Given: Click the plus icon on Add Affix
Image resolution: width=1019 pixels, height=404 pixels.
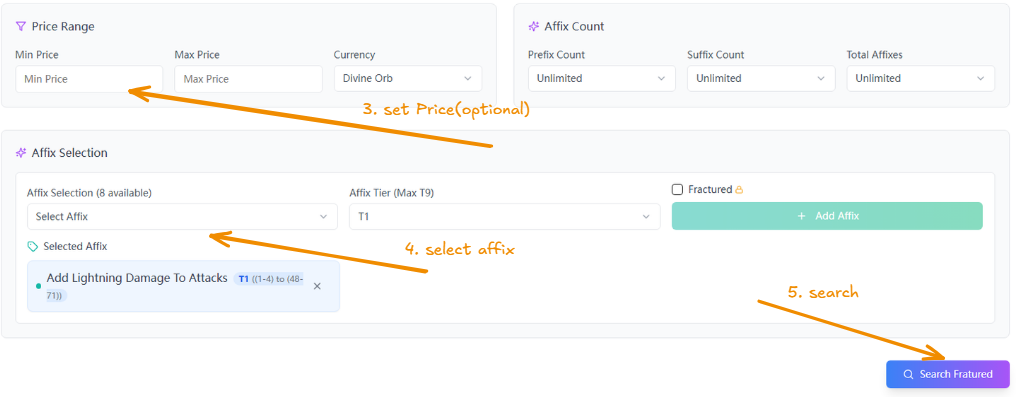Looking at the screenshot, I should pos(801,216).
